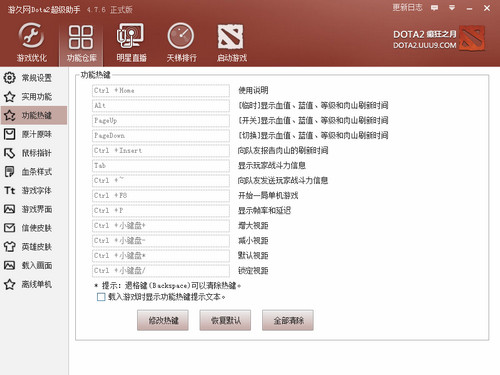Select the 功能仓库 grid icon

coord(81,37)
